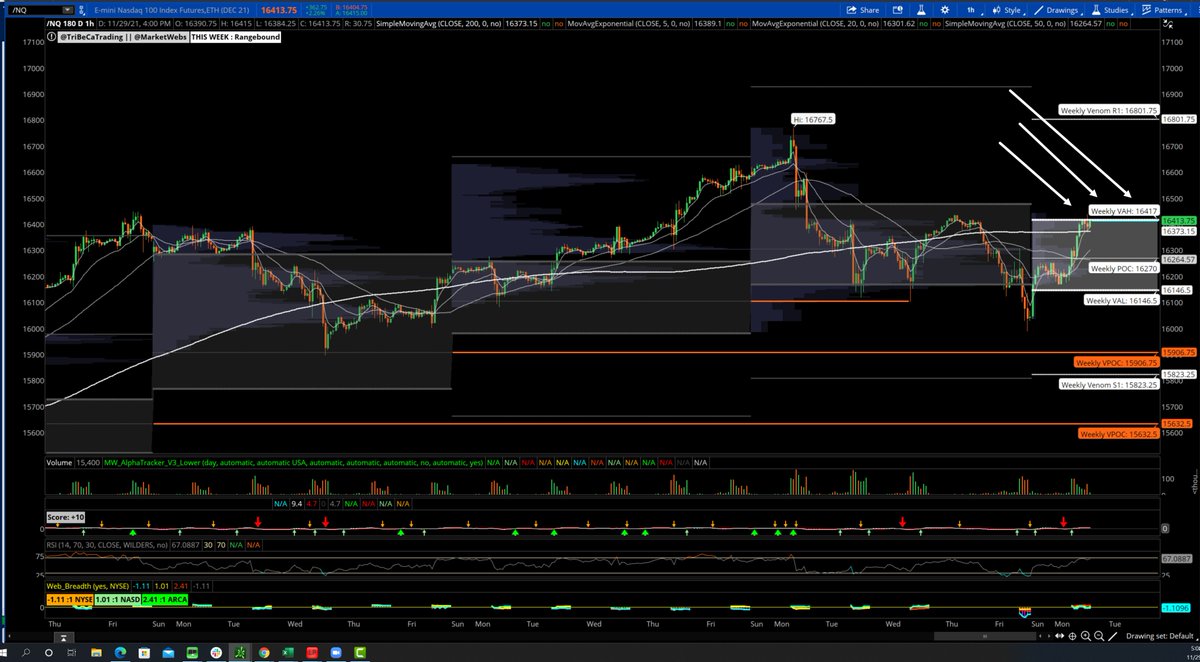Select the Studies flask icon in top toolbar
The image size is (1200, 662).
pos(1095,10)
